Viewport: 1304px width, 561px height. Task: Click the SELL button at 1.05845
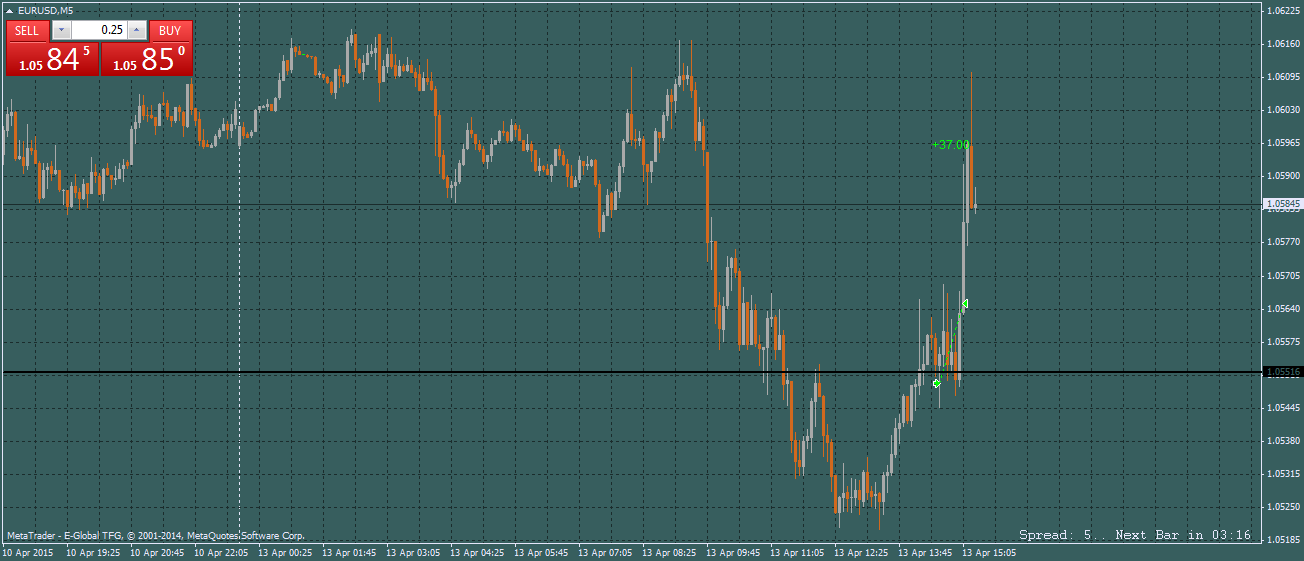pos(52,59)
